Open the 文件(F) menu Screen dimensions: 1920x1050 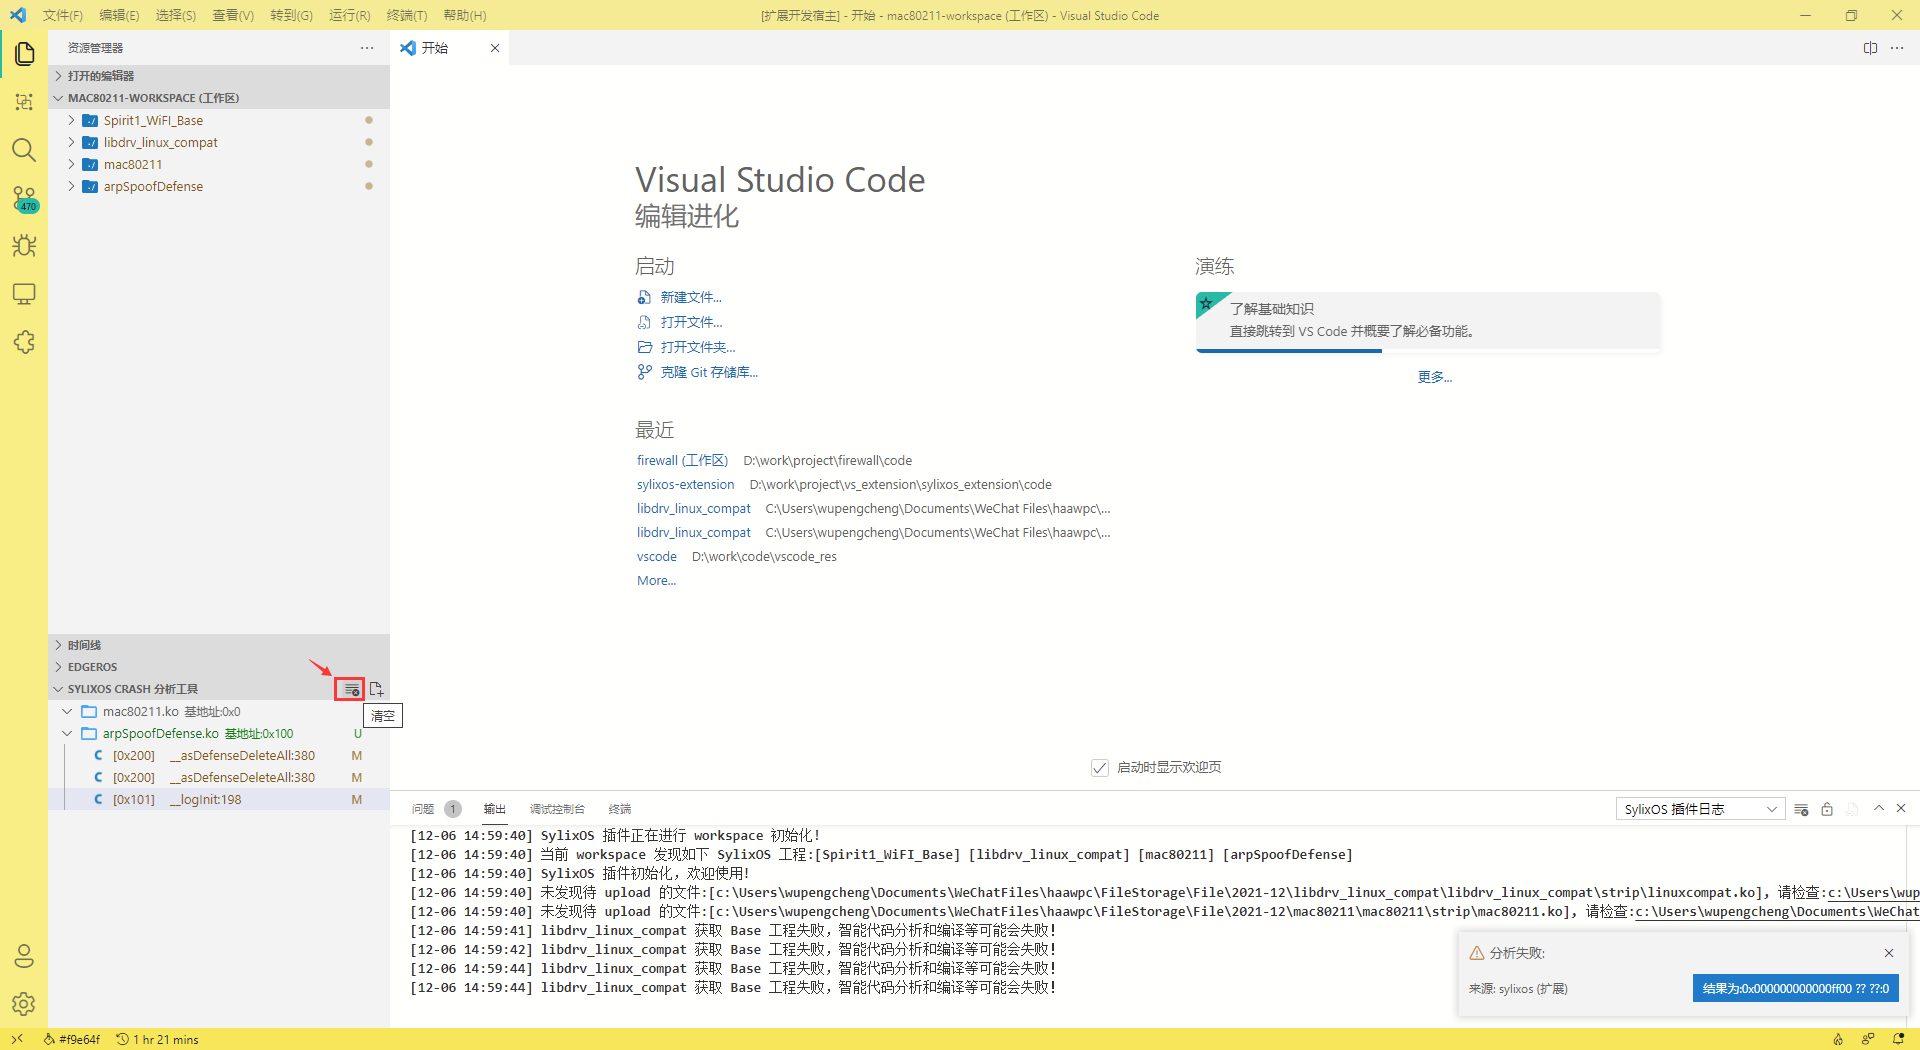(x=63, y=15)
